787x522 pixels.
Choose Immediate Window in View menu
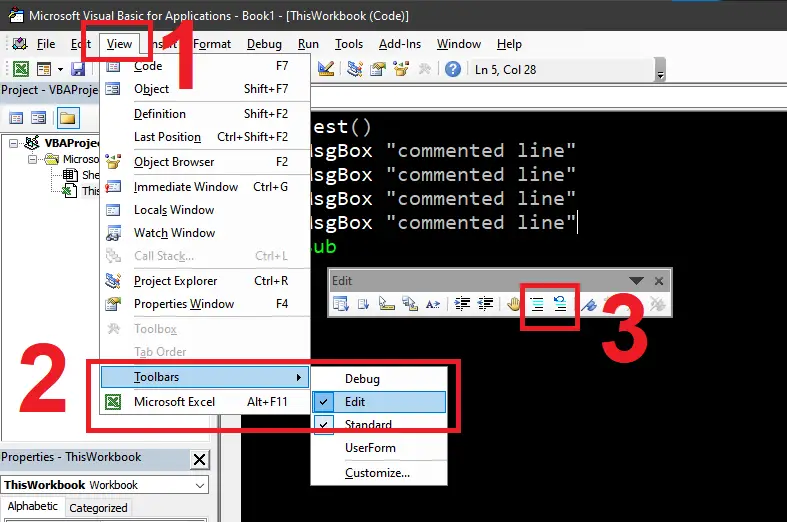(x=206, y=187)
